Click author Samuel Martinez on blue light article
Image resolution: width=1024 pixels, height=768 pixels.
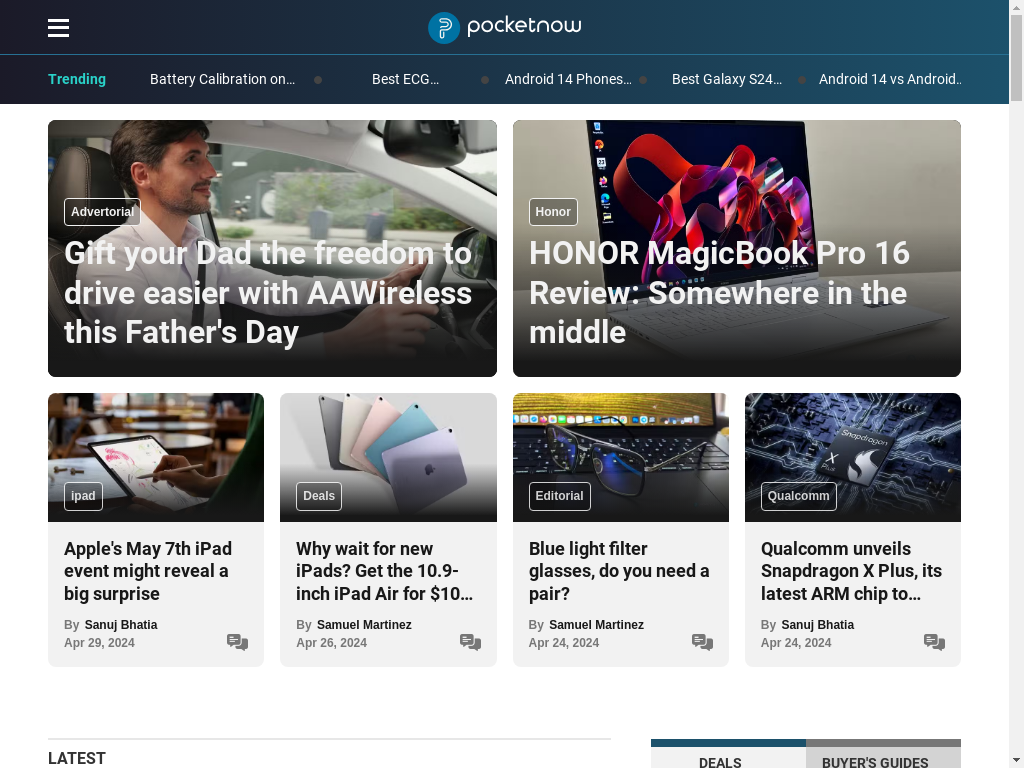pos(596,624)
